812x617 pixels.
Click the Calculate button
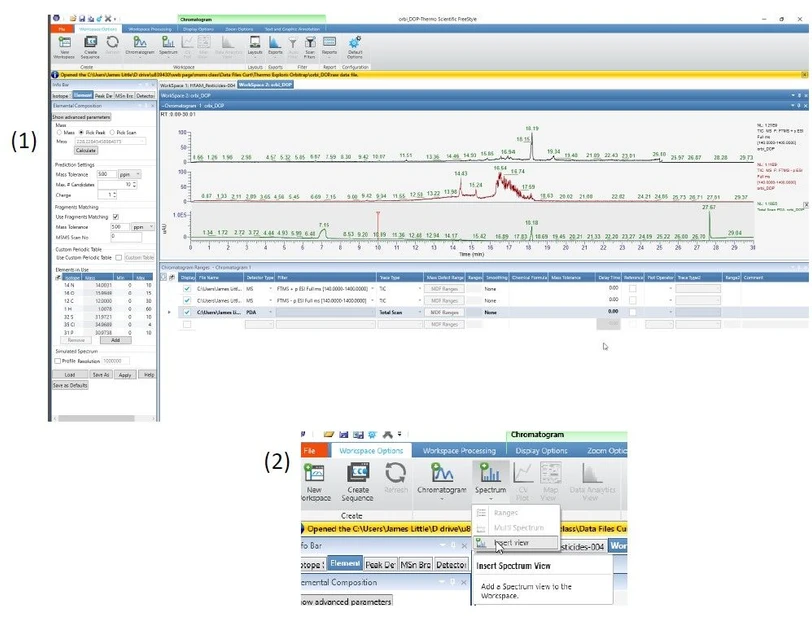coord(86,150)
